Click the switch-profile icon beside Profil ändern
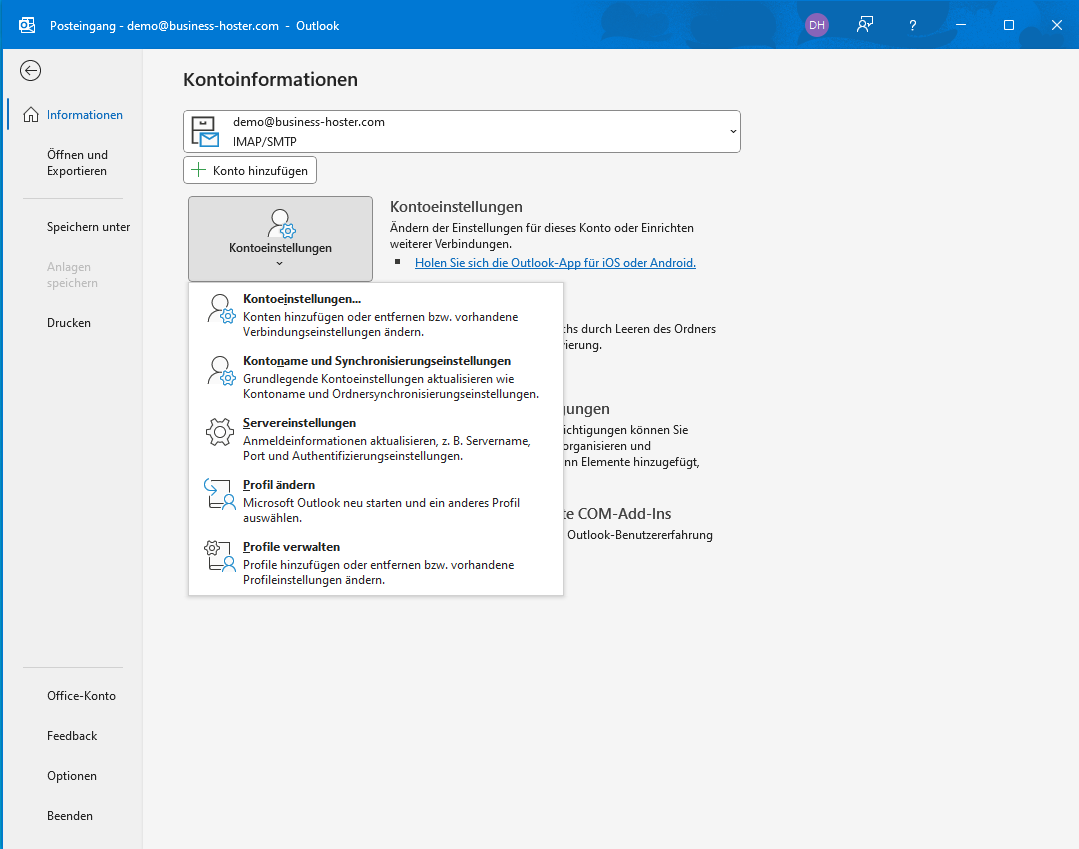 pyautogui.click(x=220, y=495)
